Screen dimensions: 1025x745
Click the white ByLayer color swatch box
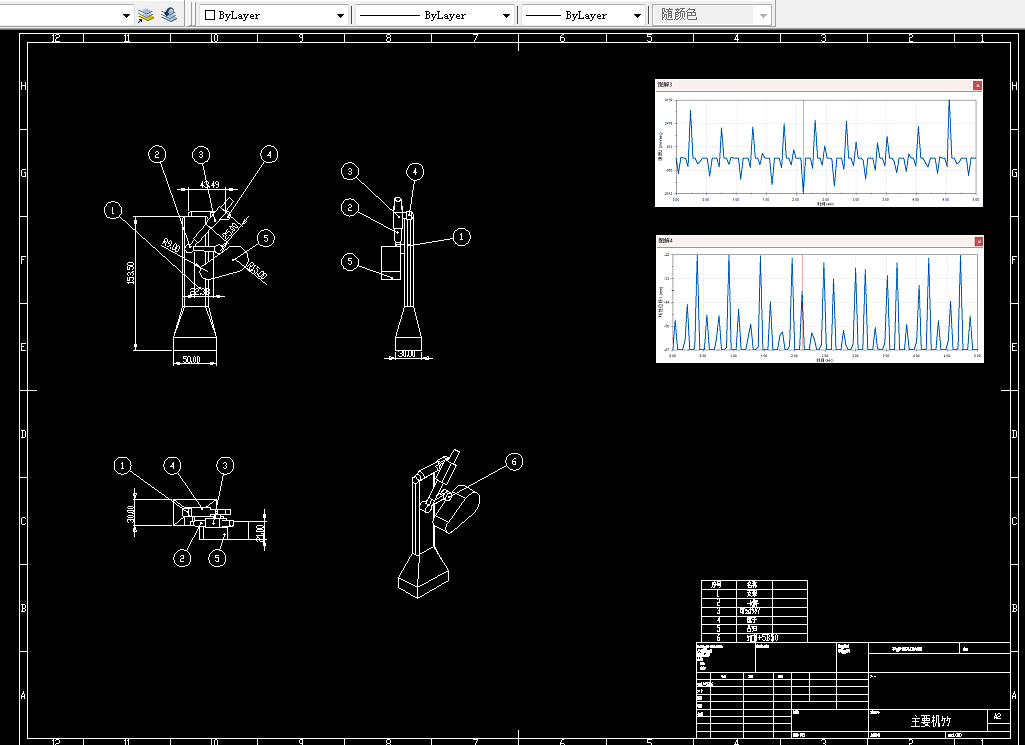pos(210,15)
